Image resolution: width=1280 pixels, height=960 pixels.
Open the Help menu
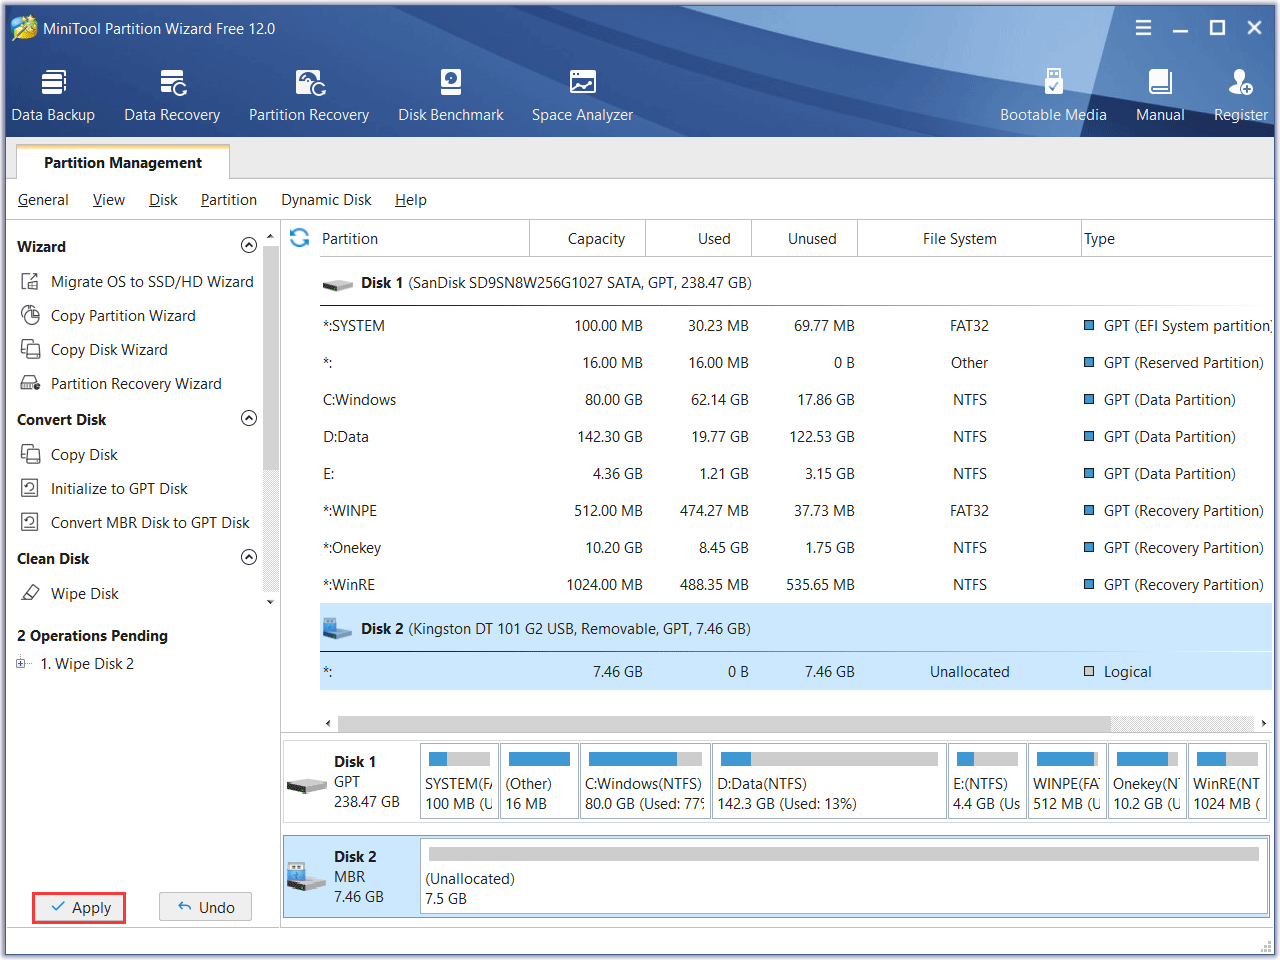[411, 200]
